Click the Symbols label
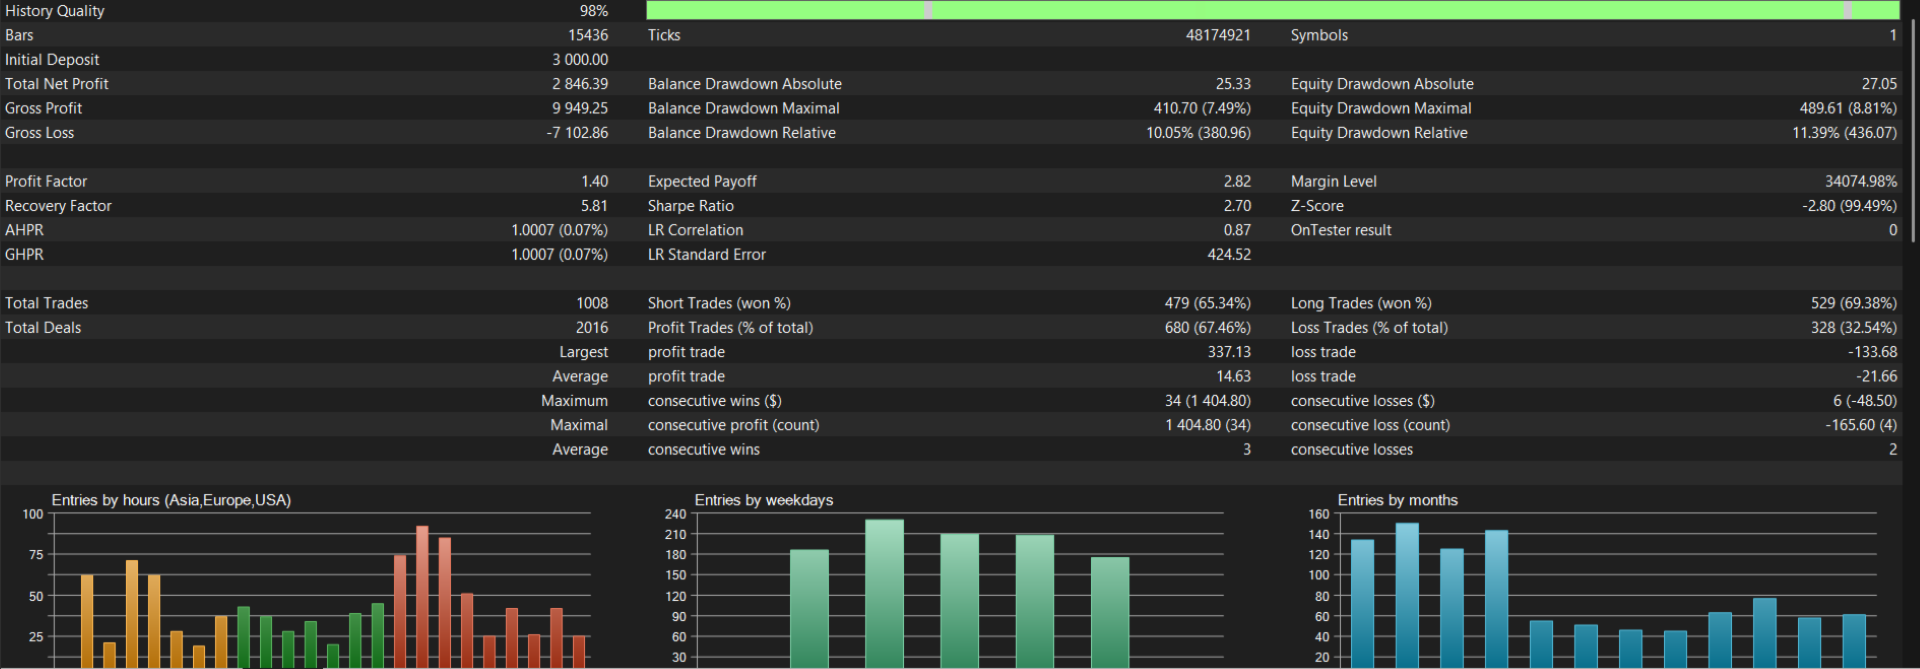Viewport: 1920px width, 669px height. (x=1319, y=35)
